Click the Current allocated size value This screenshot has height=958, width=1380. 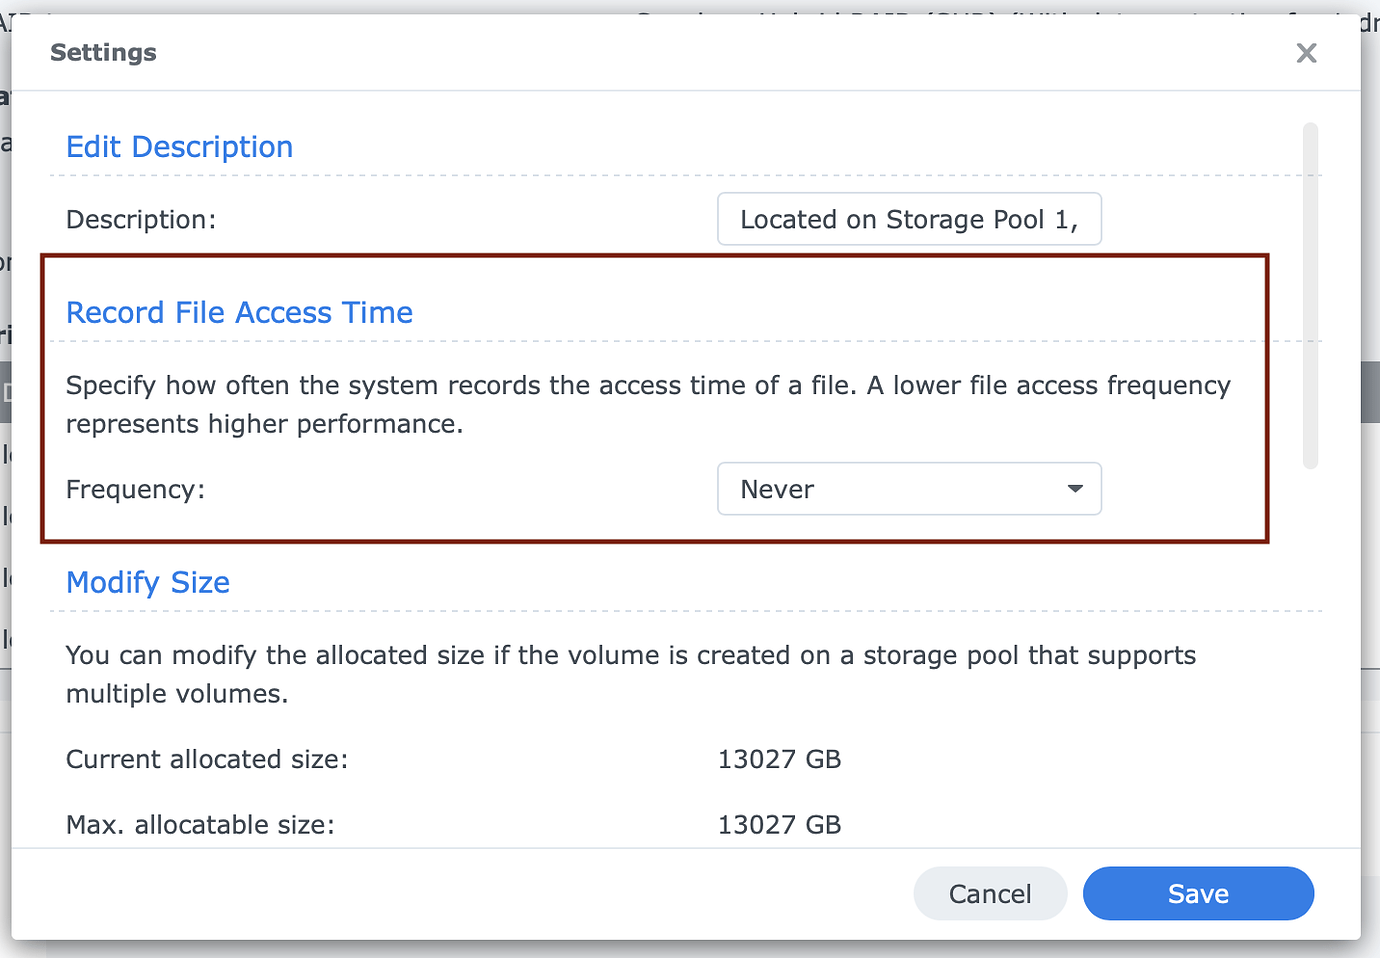point(779,759)
